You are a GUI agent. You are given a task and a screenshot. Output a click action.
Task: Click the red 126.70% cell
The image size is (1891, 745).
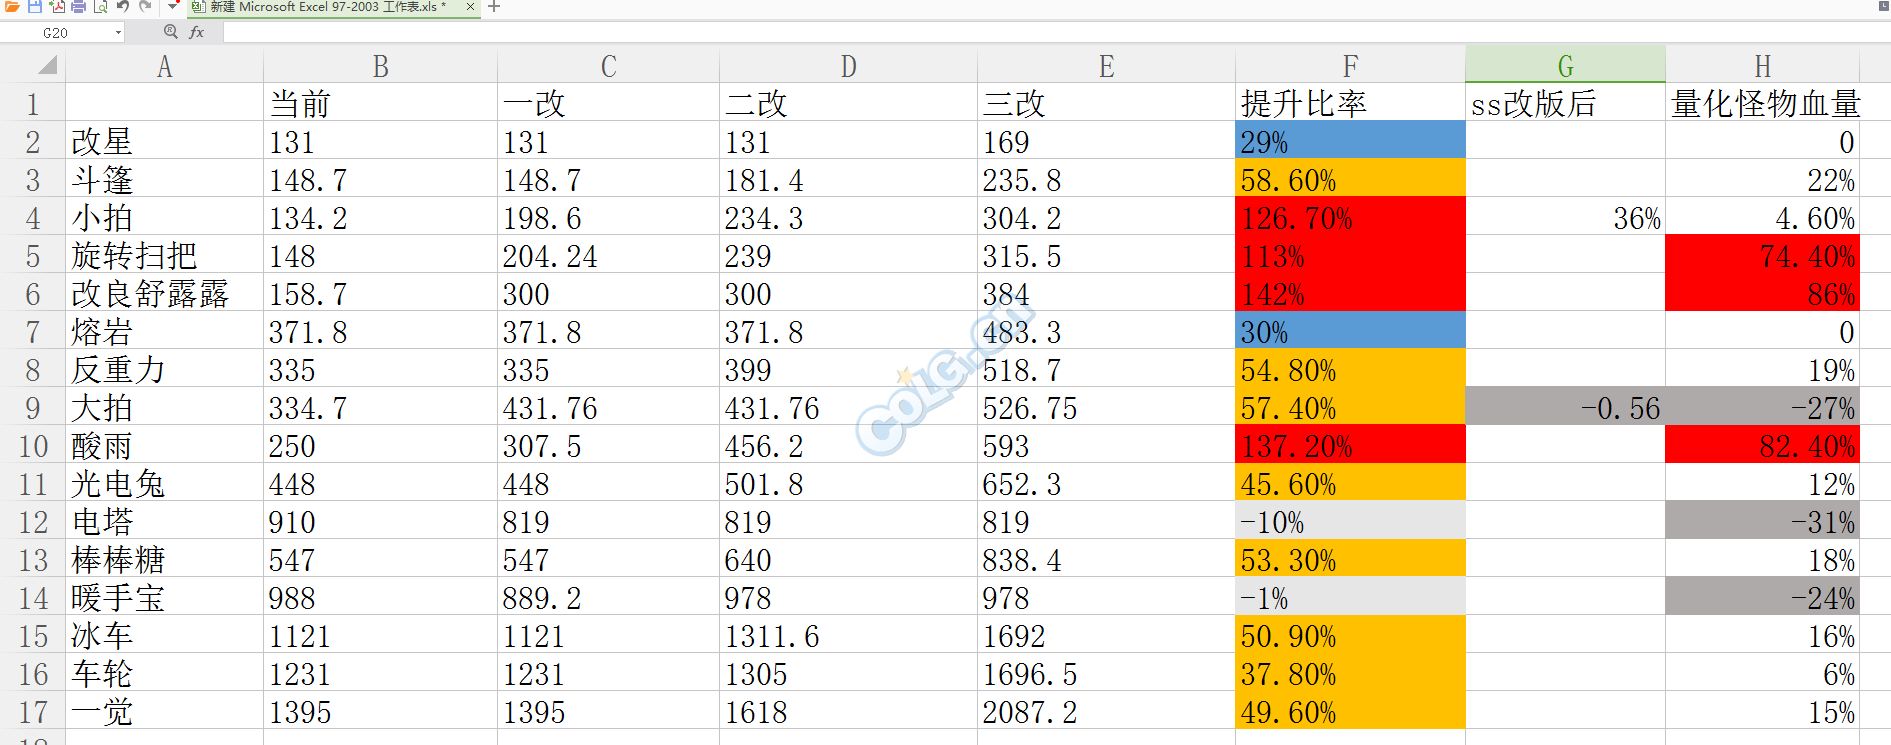pos(1350,217)
